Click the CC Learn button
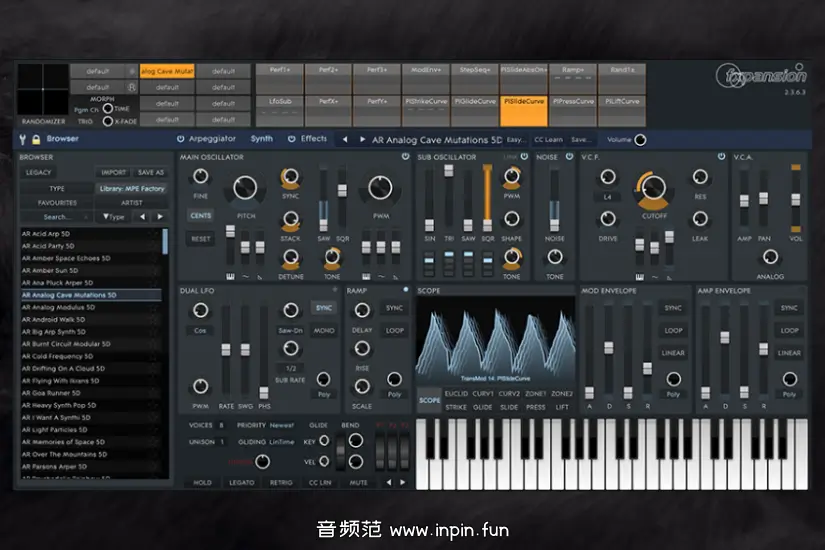 pos(548,140)
